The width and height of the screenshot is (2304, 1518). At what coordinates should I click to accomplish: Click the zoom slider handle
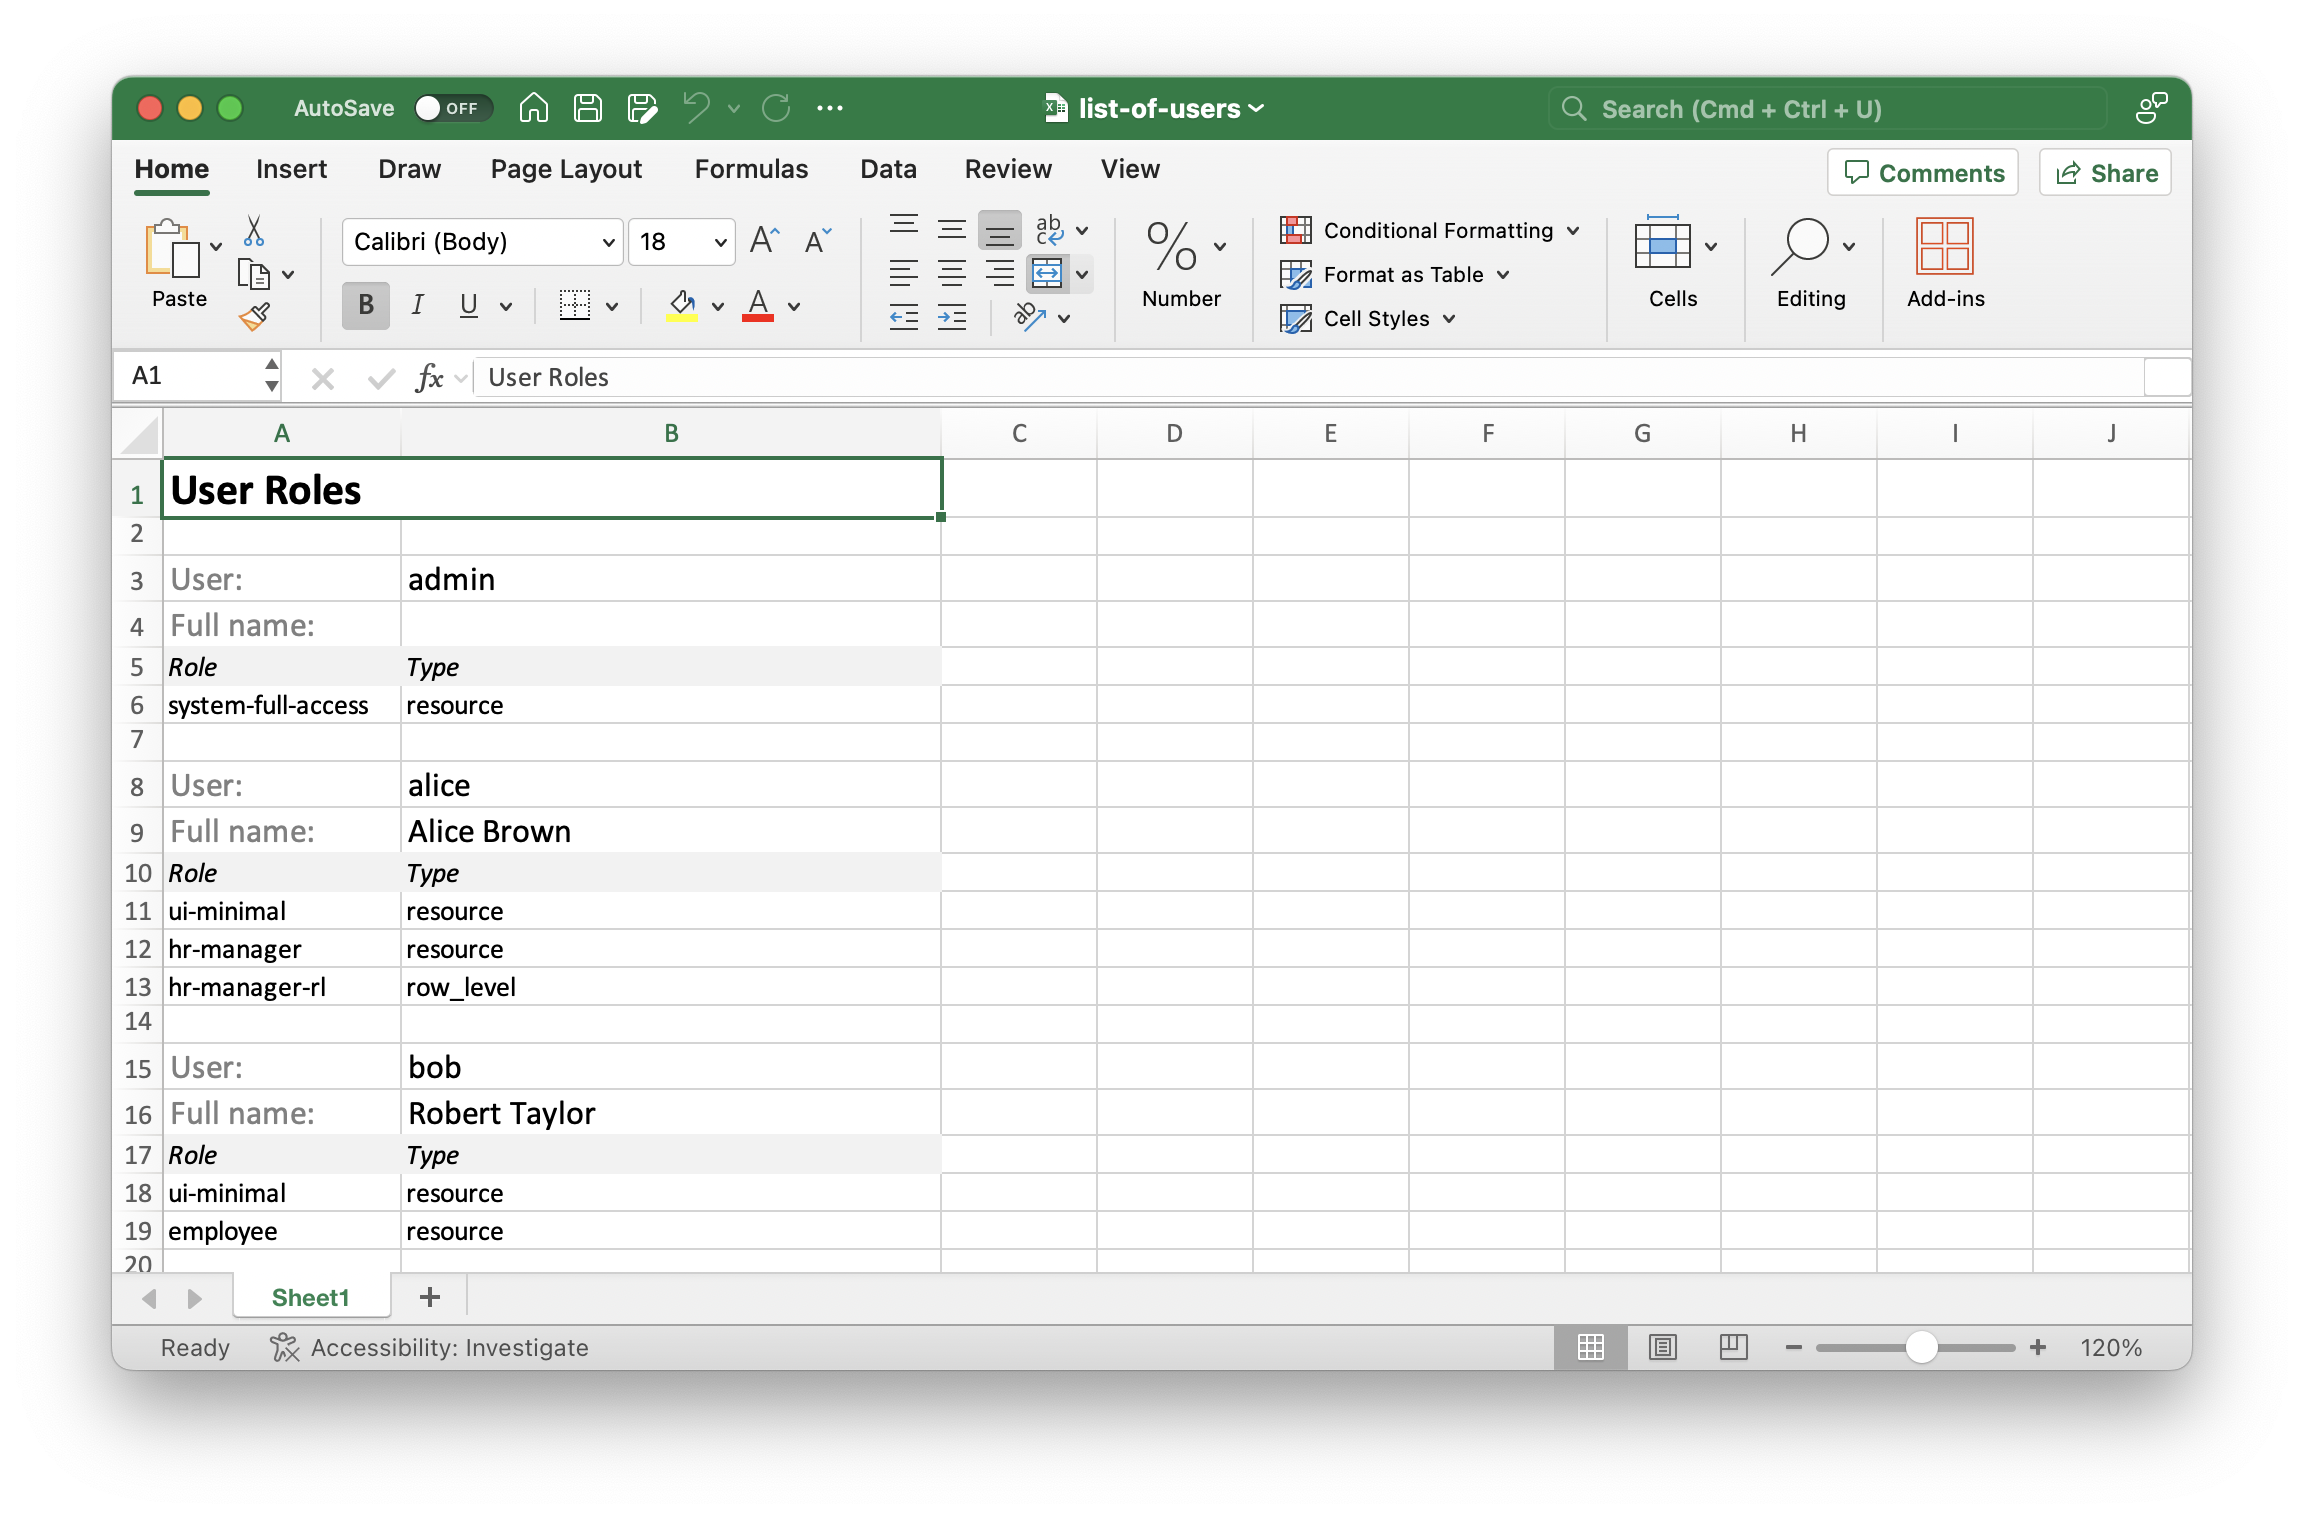point(1920,1347)
